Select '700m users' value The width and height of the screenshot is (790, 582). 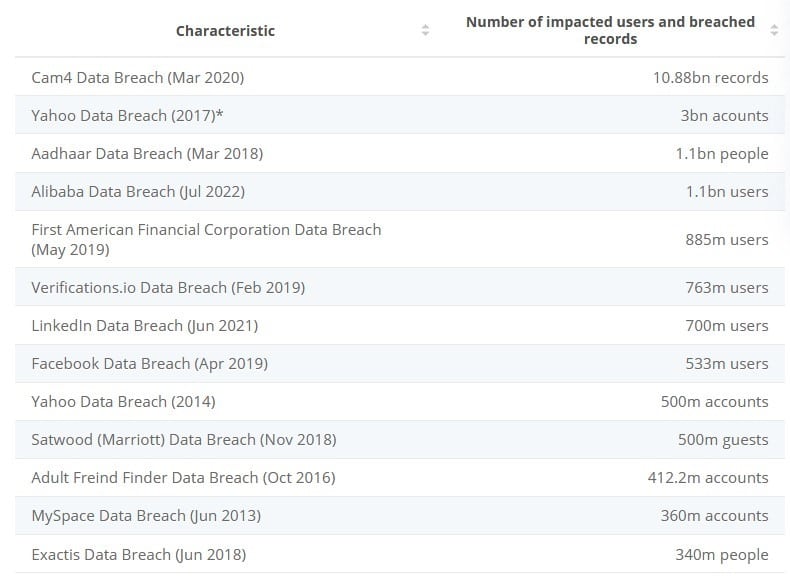[727, 326]
